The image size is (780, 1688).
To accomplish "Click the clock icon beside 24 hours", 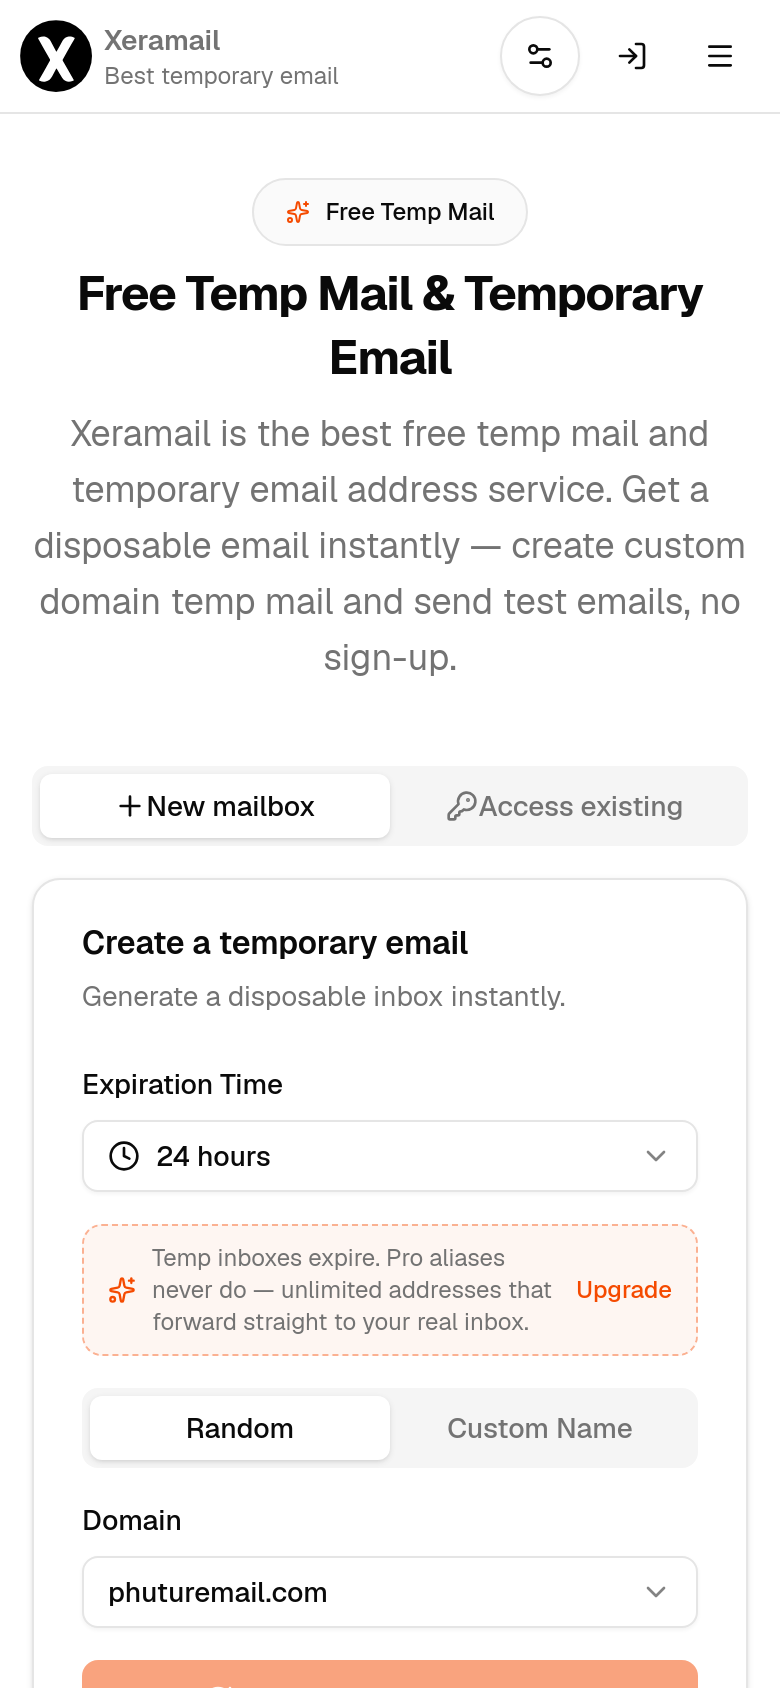I will click(x=124, y=1156).
